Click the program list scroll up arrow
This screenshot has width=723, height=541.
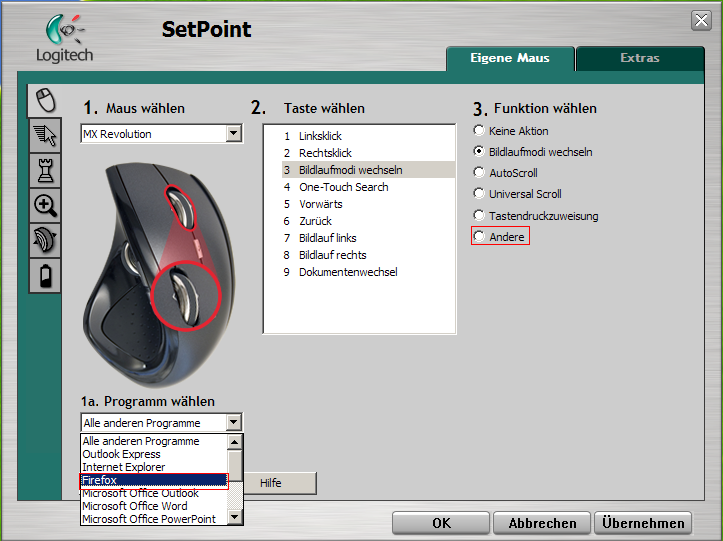point(235,442)
